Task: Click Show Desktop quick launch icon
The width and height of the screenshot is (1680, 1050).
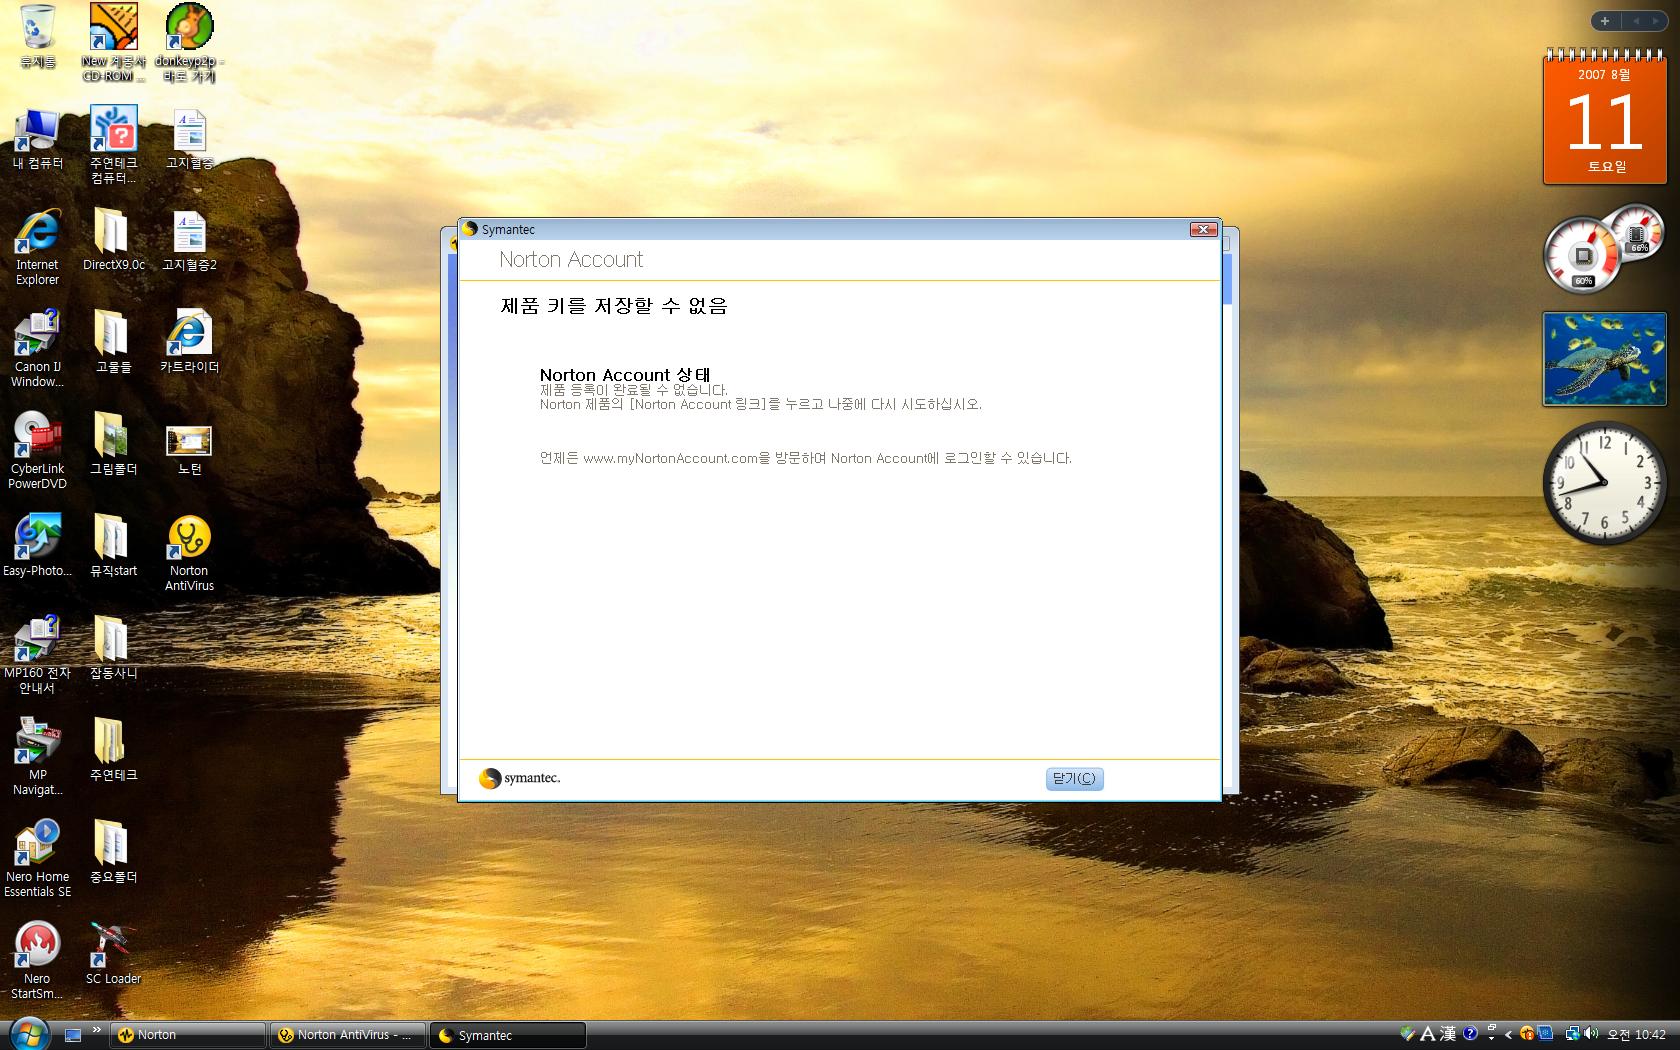Action: 73,1035
